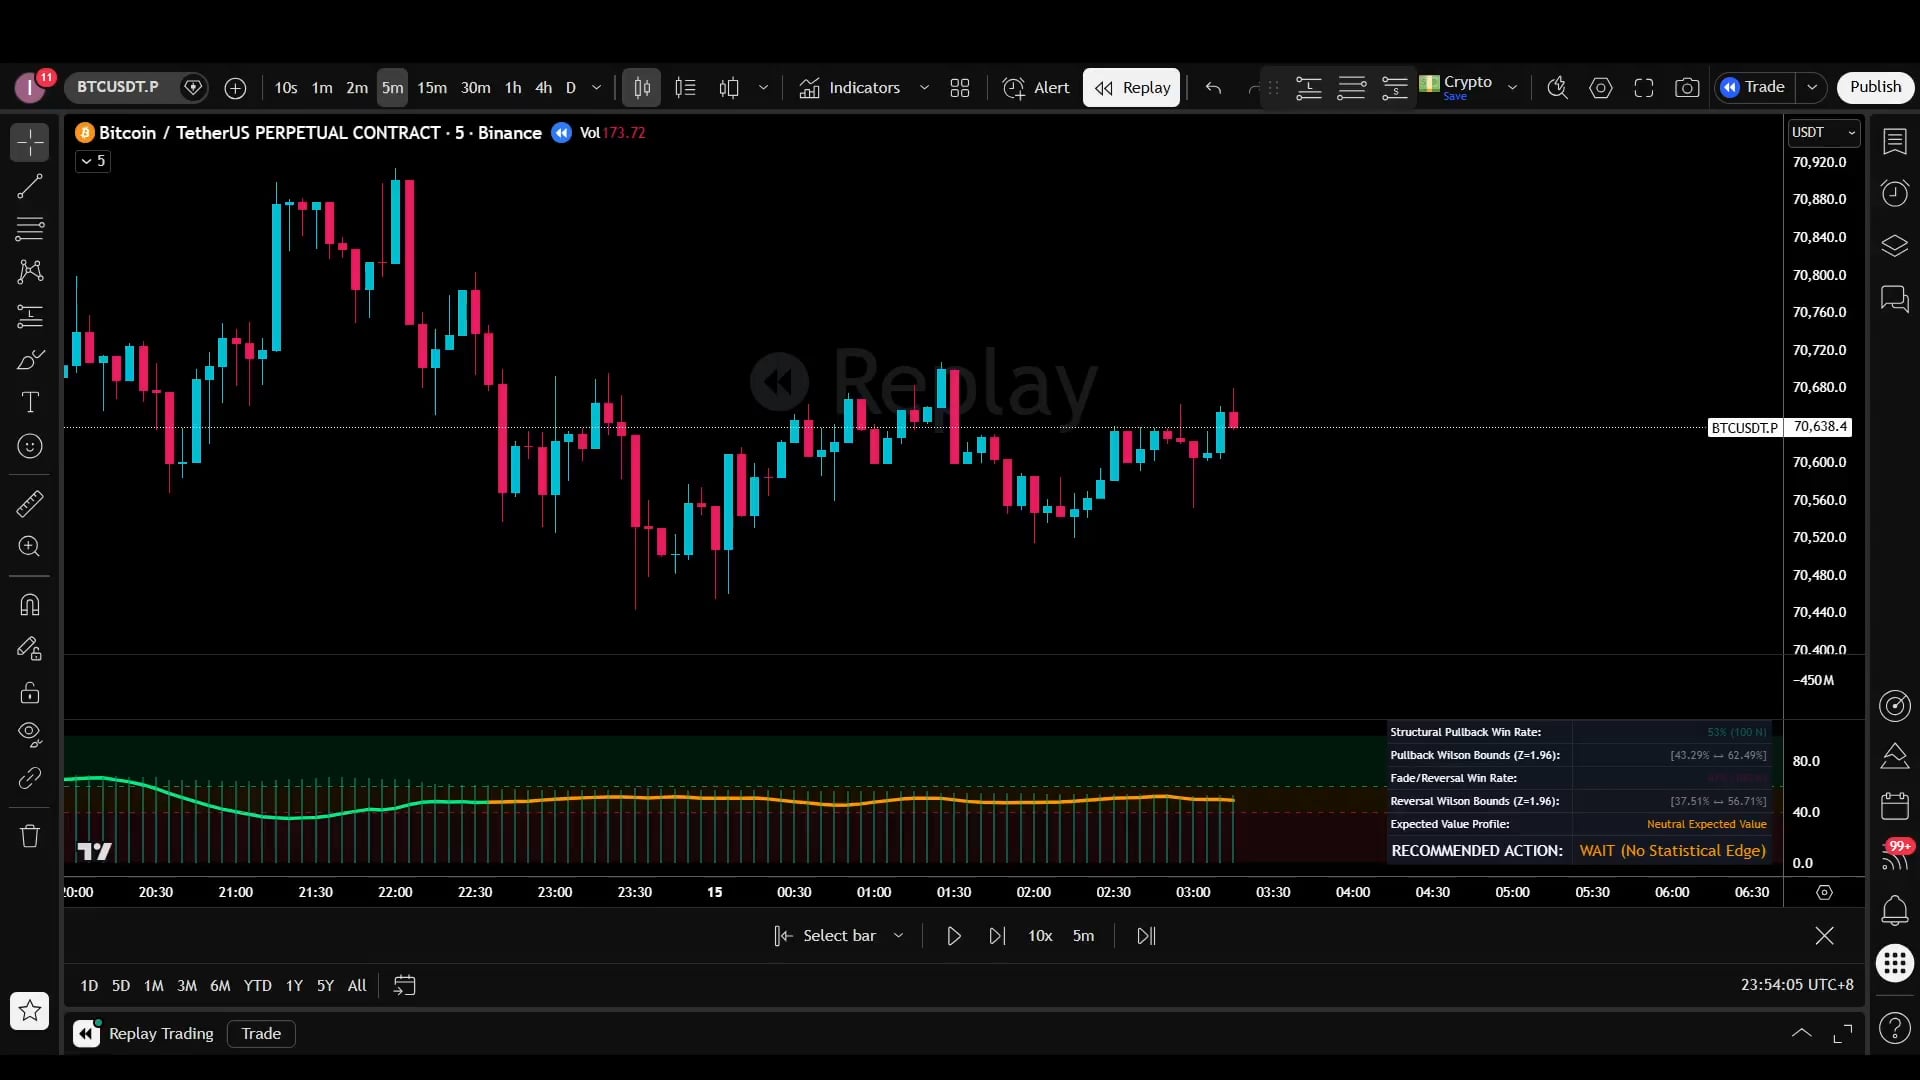Select the crosshair cursor tool

point(30,143)
